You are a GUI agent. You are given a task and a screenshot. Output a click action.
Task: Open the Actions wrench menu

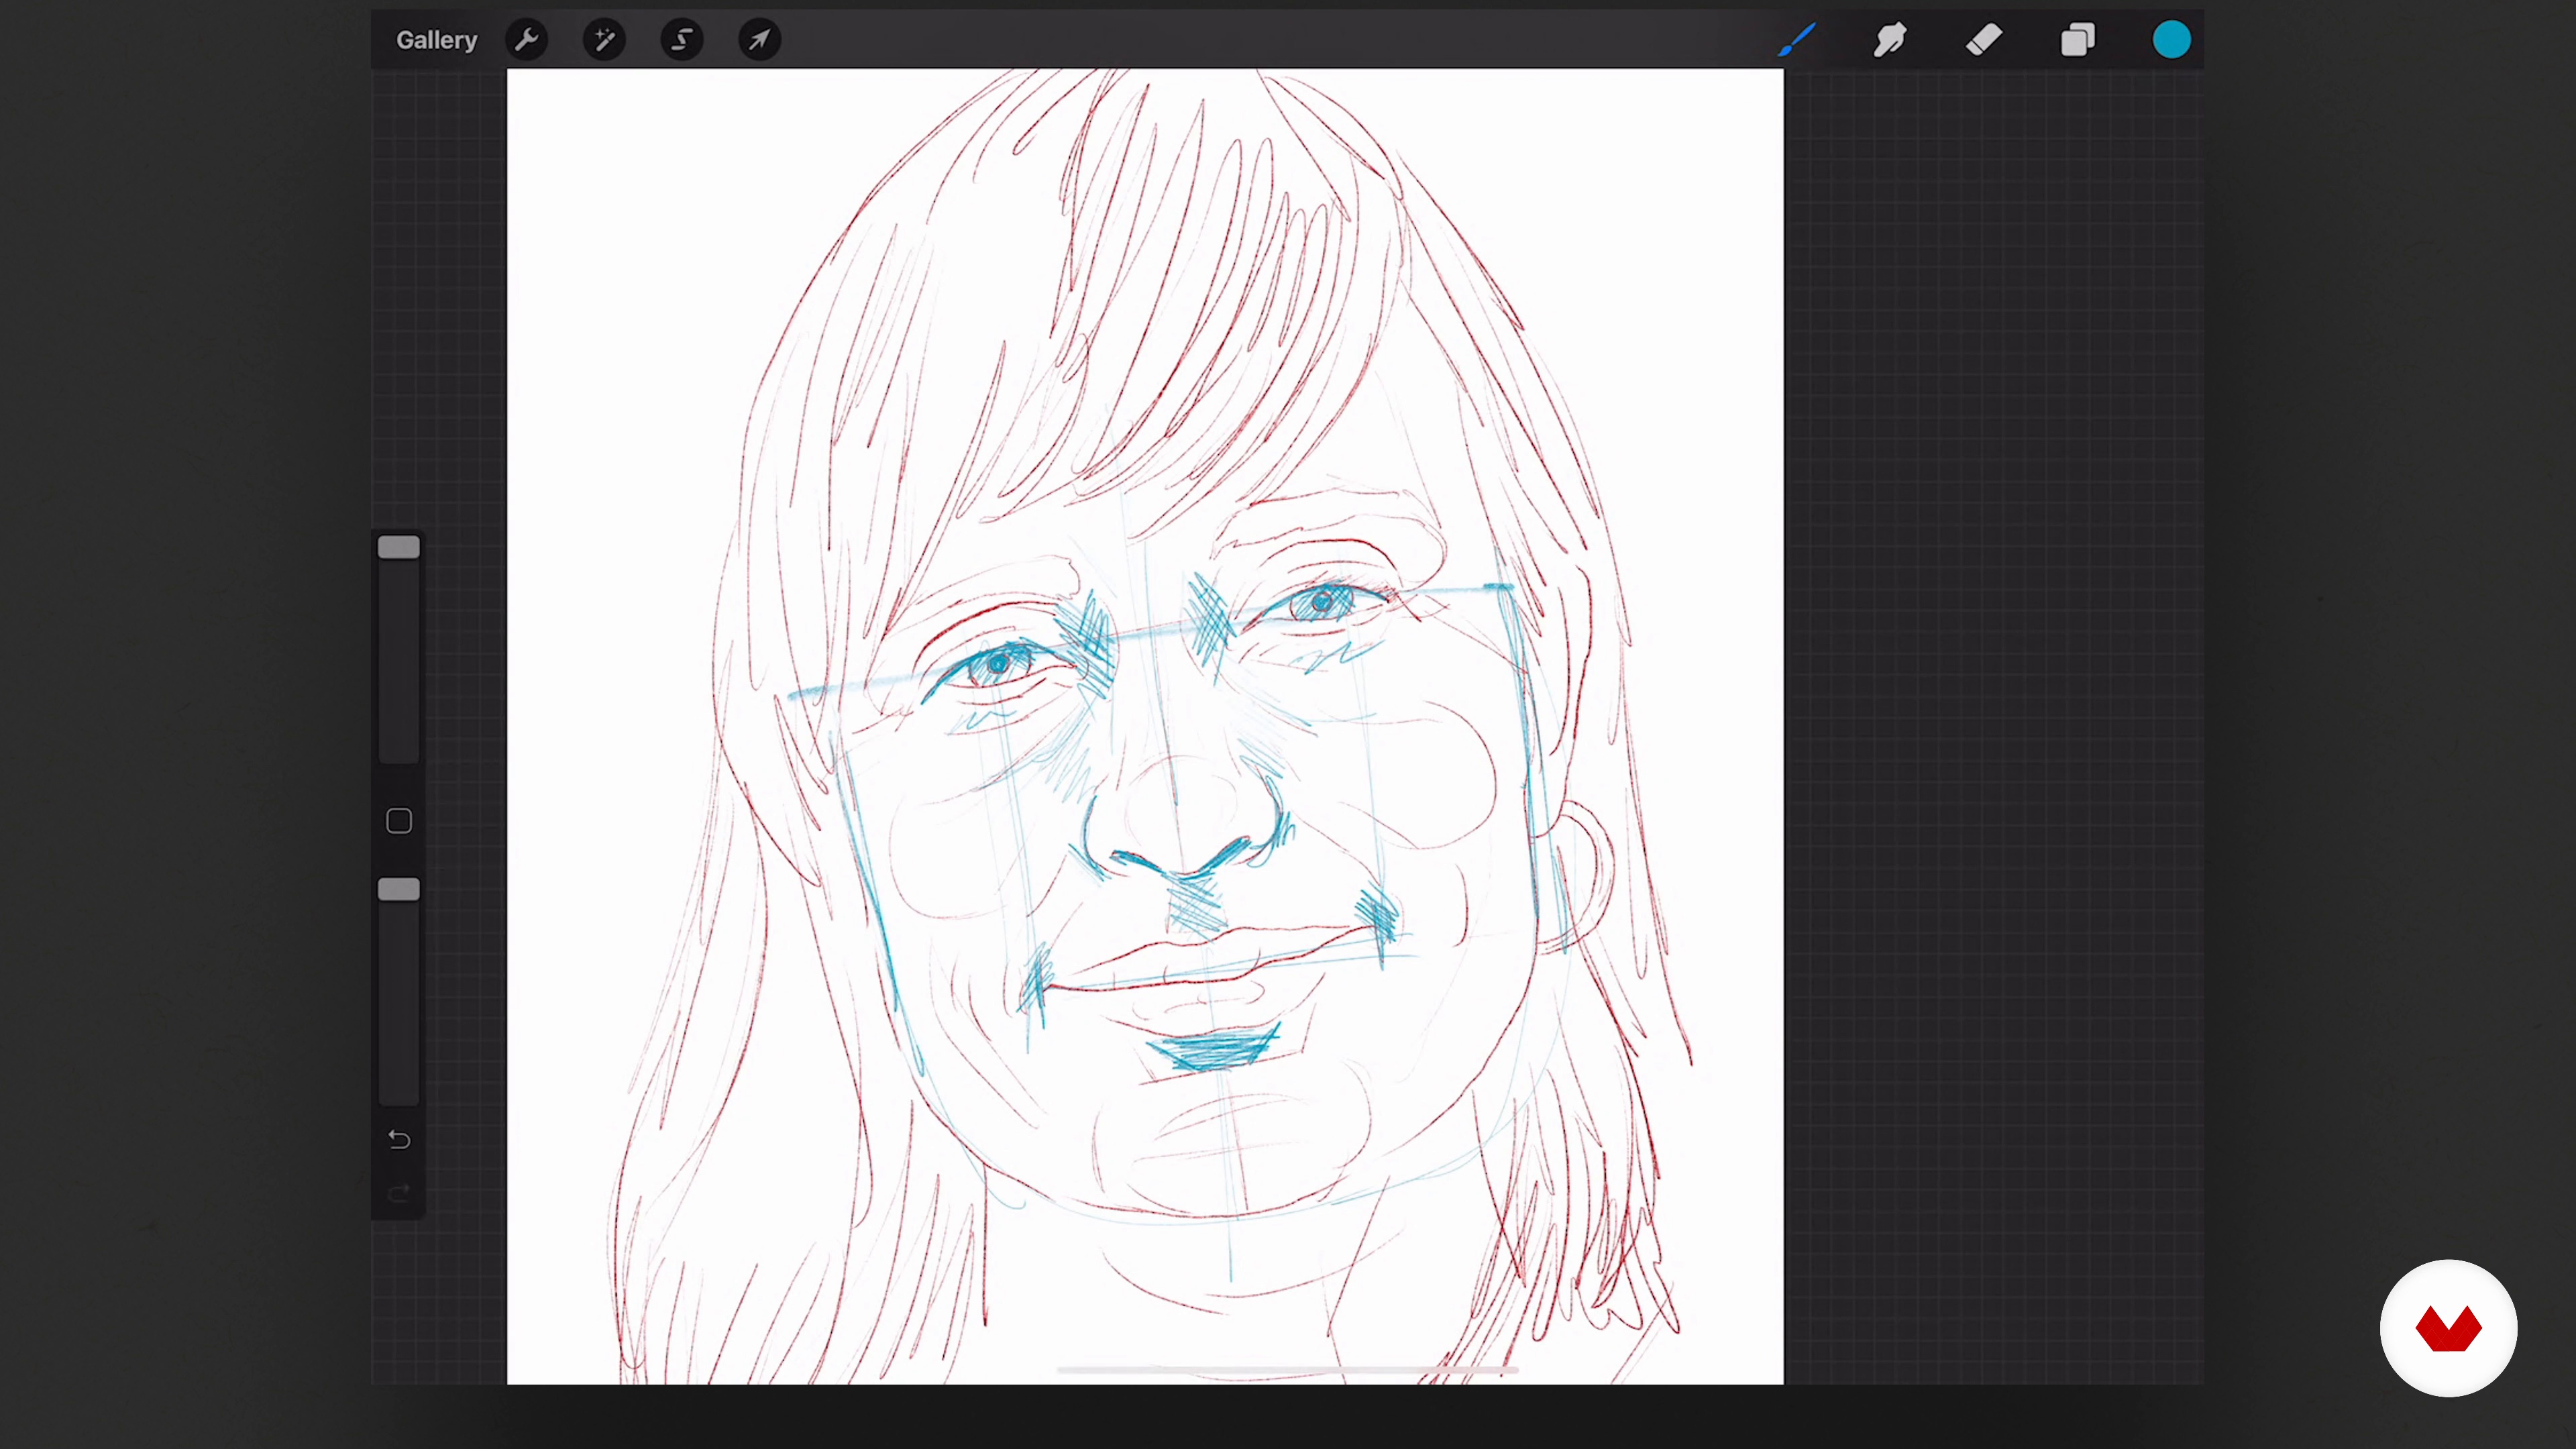(x=527, y=40)
